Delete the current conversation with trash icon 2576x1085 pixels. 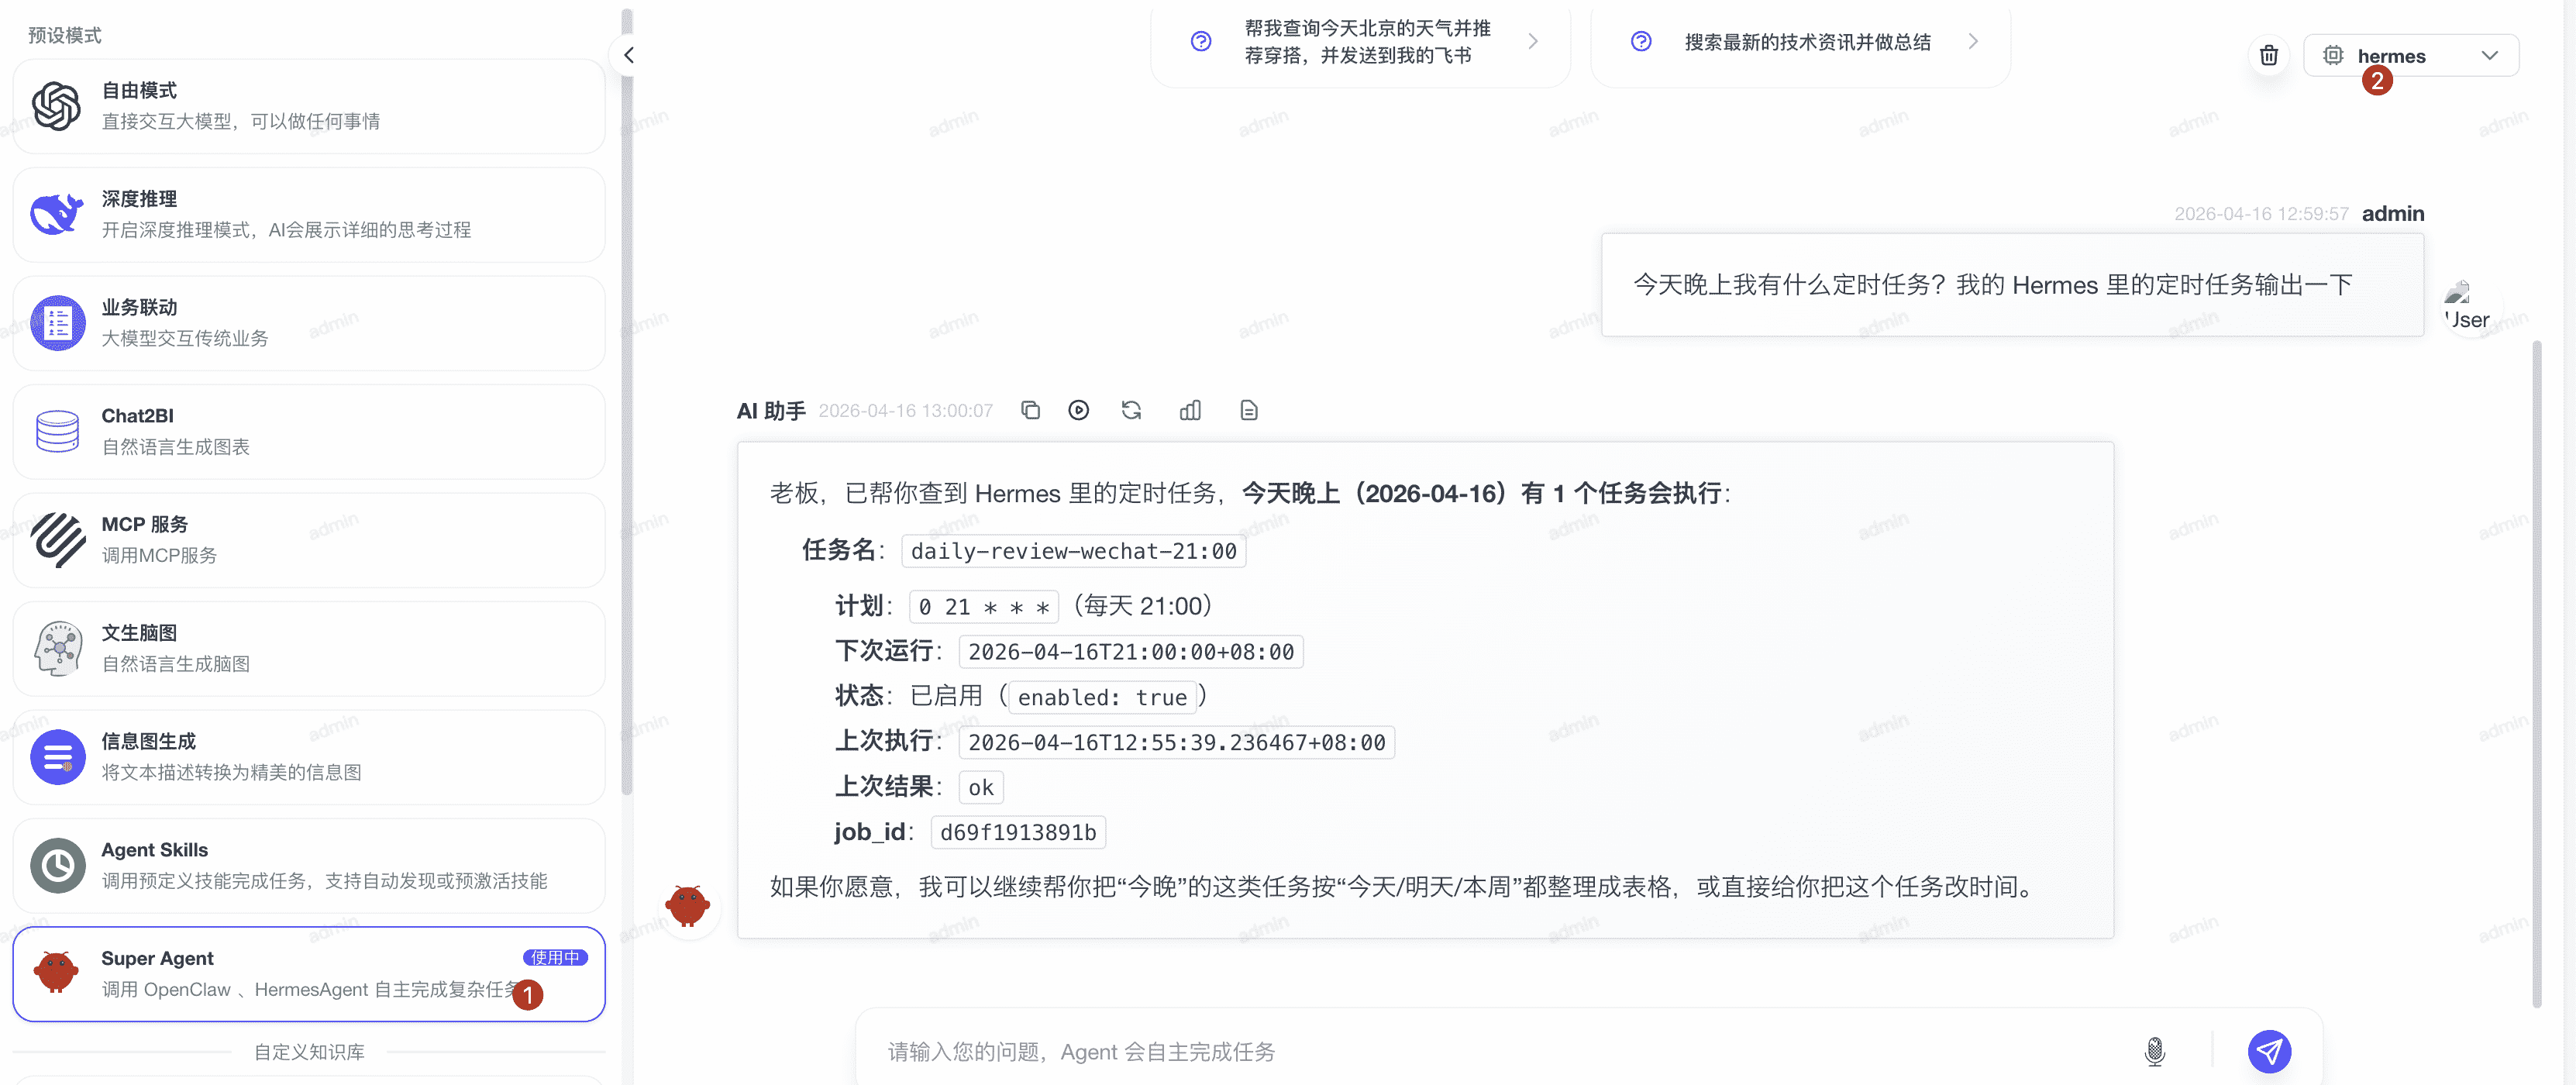click(x=2269, y=55)
